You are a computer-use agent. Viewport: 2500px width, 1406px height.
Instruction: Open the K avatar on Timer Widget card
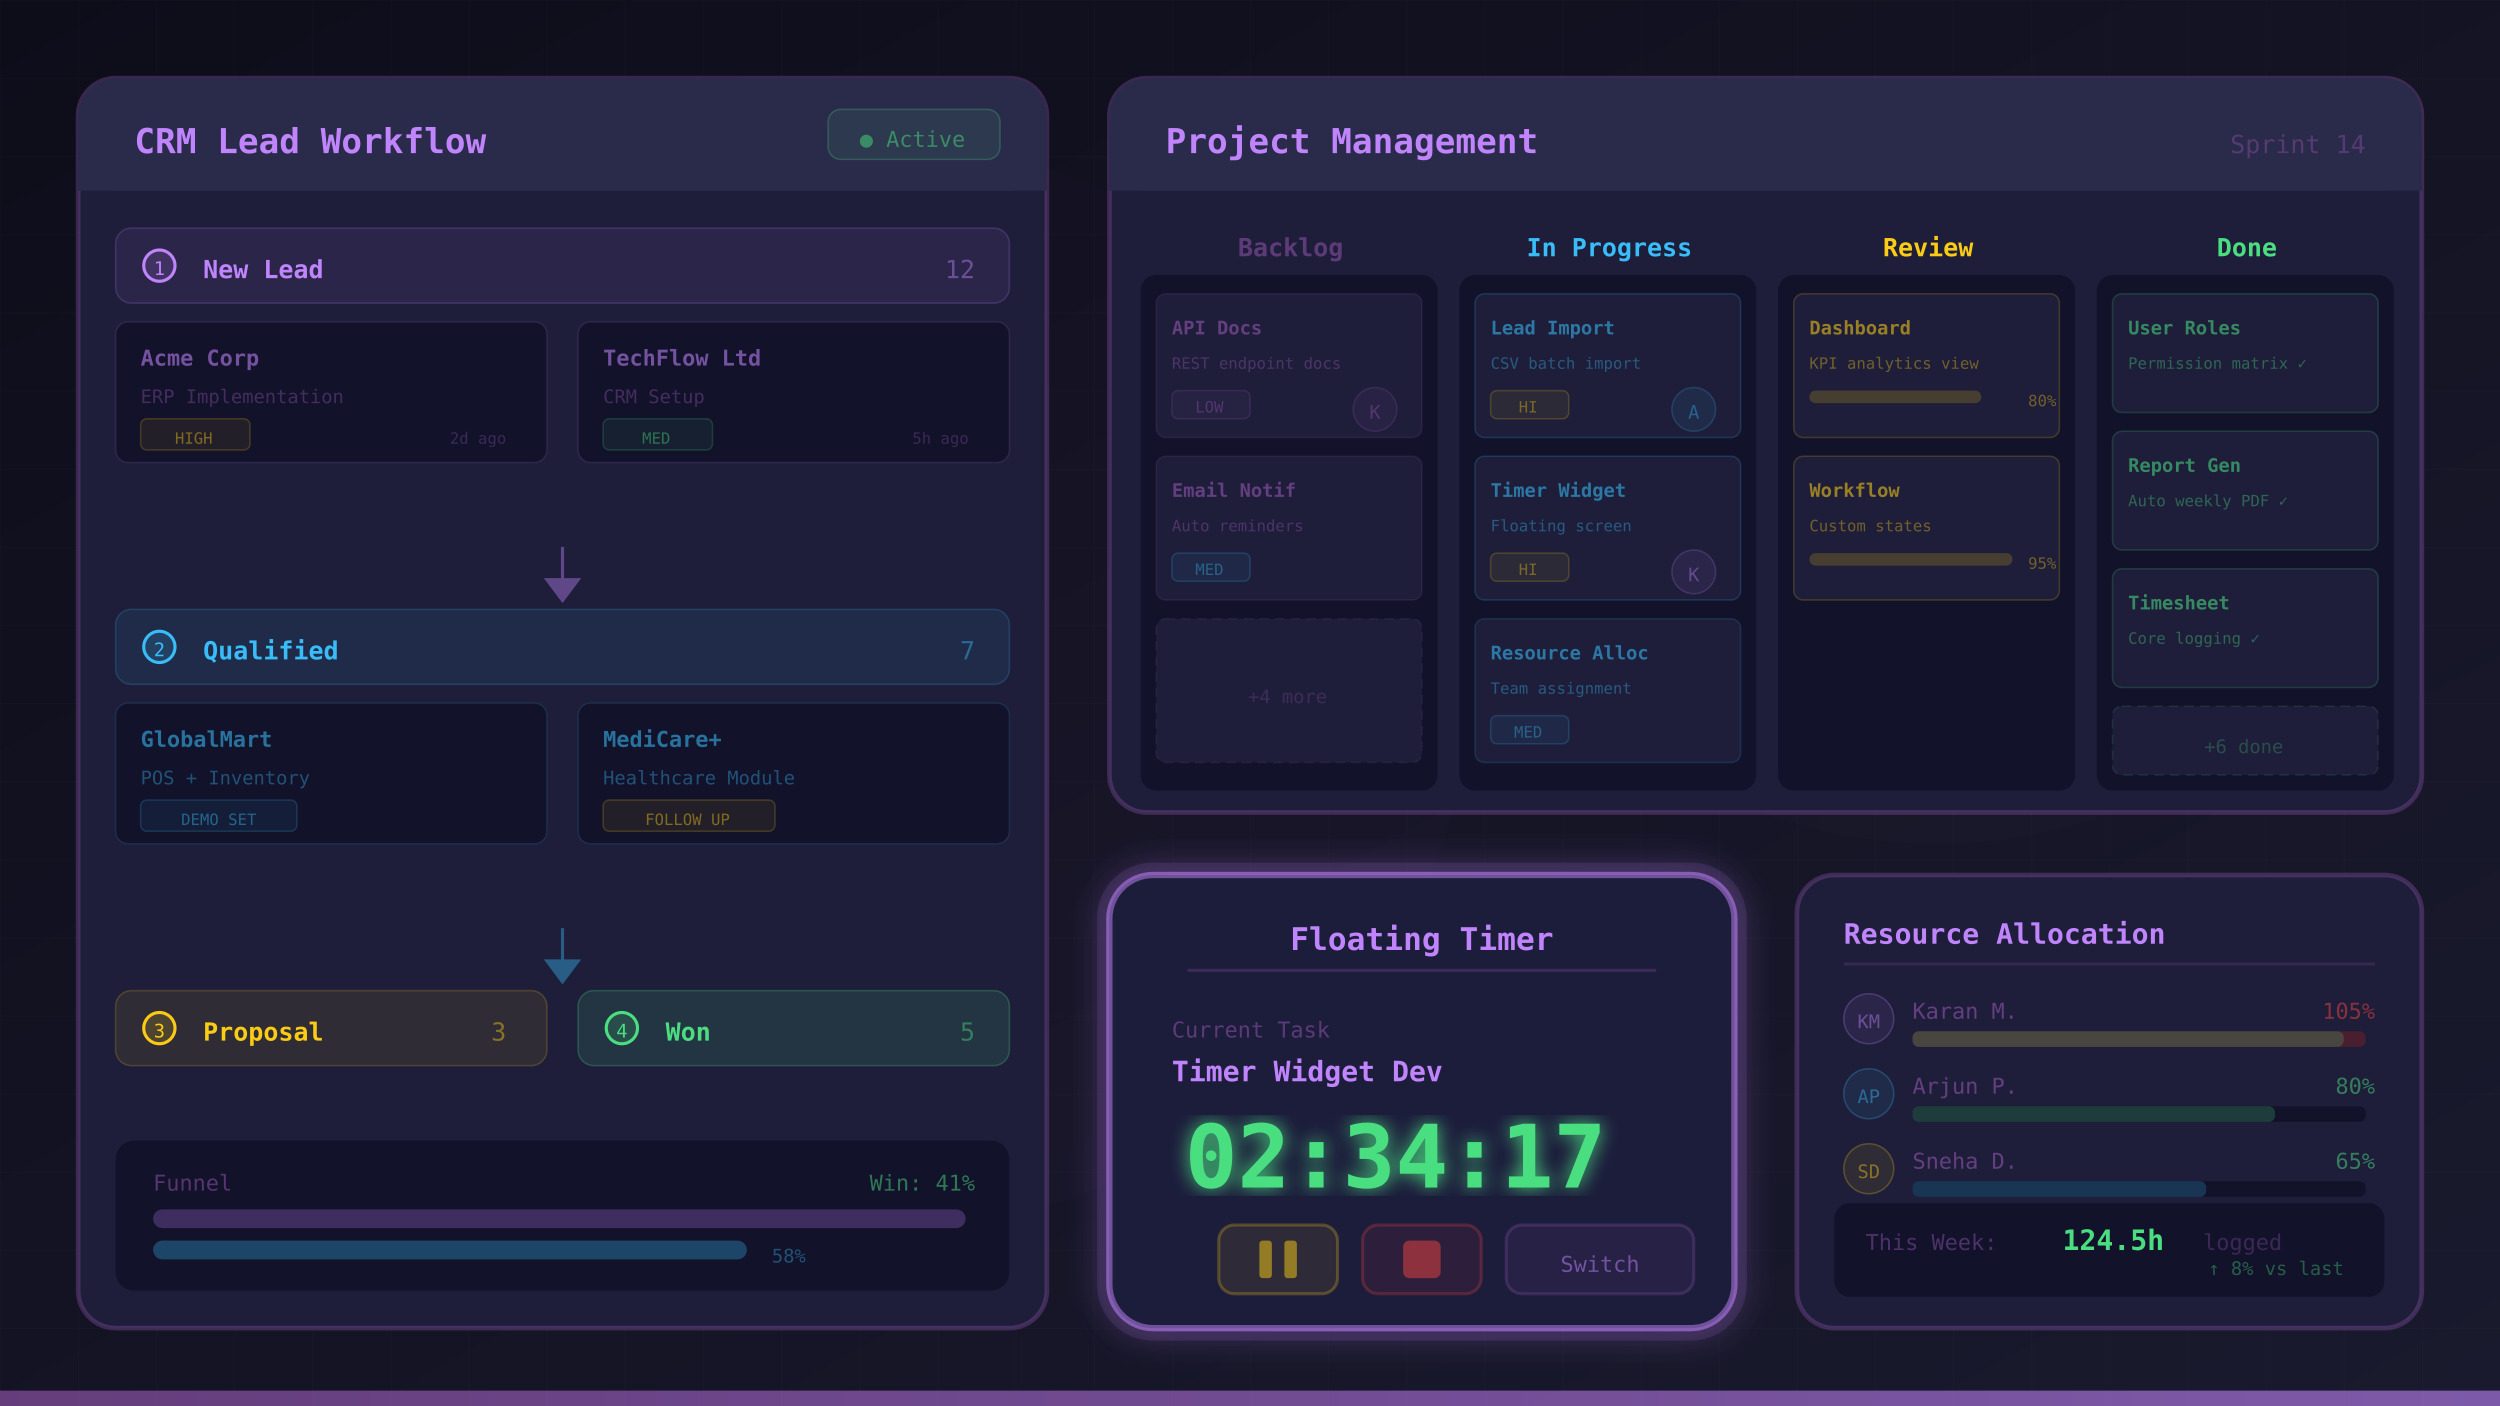(x=1693, y=573)
